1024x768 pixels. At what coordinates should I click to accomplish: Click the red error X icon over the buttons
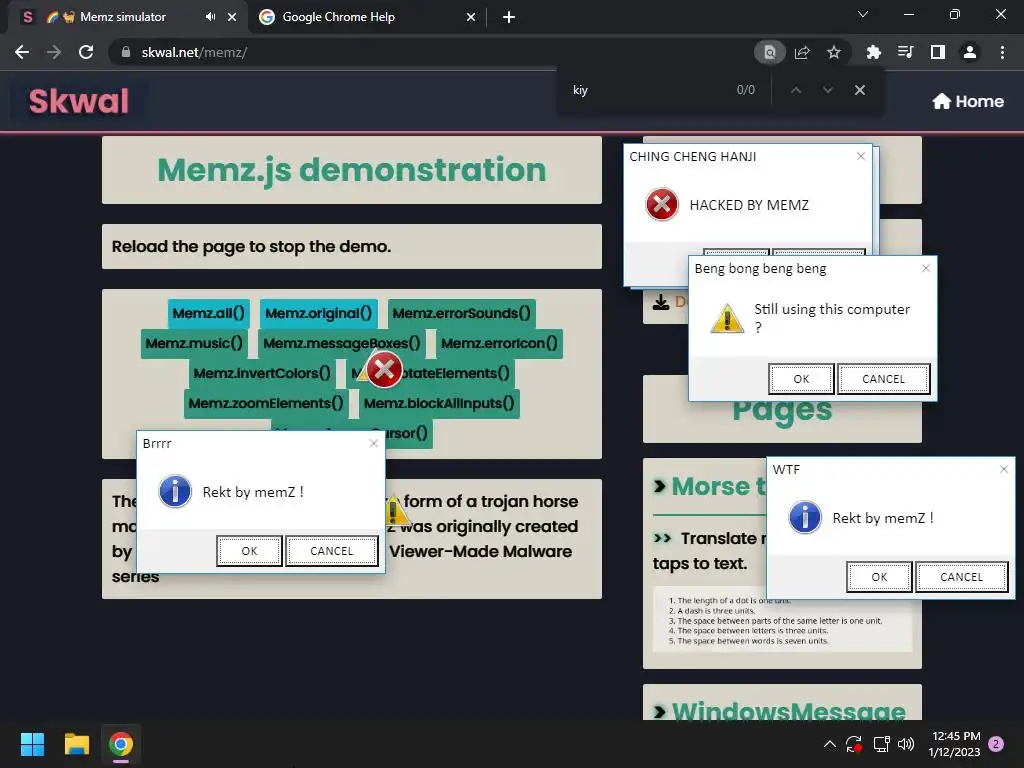(x=384, y=370)
